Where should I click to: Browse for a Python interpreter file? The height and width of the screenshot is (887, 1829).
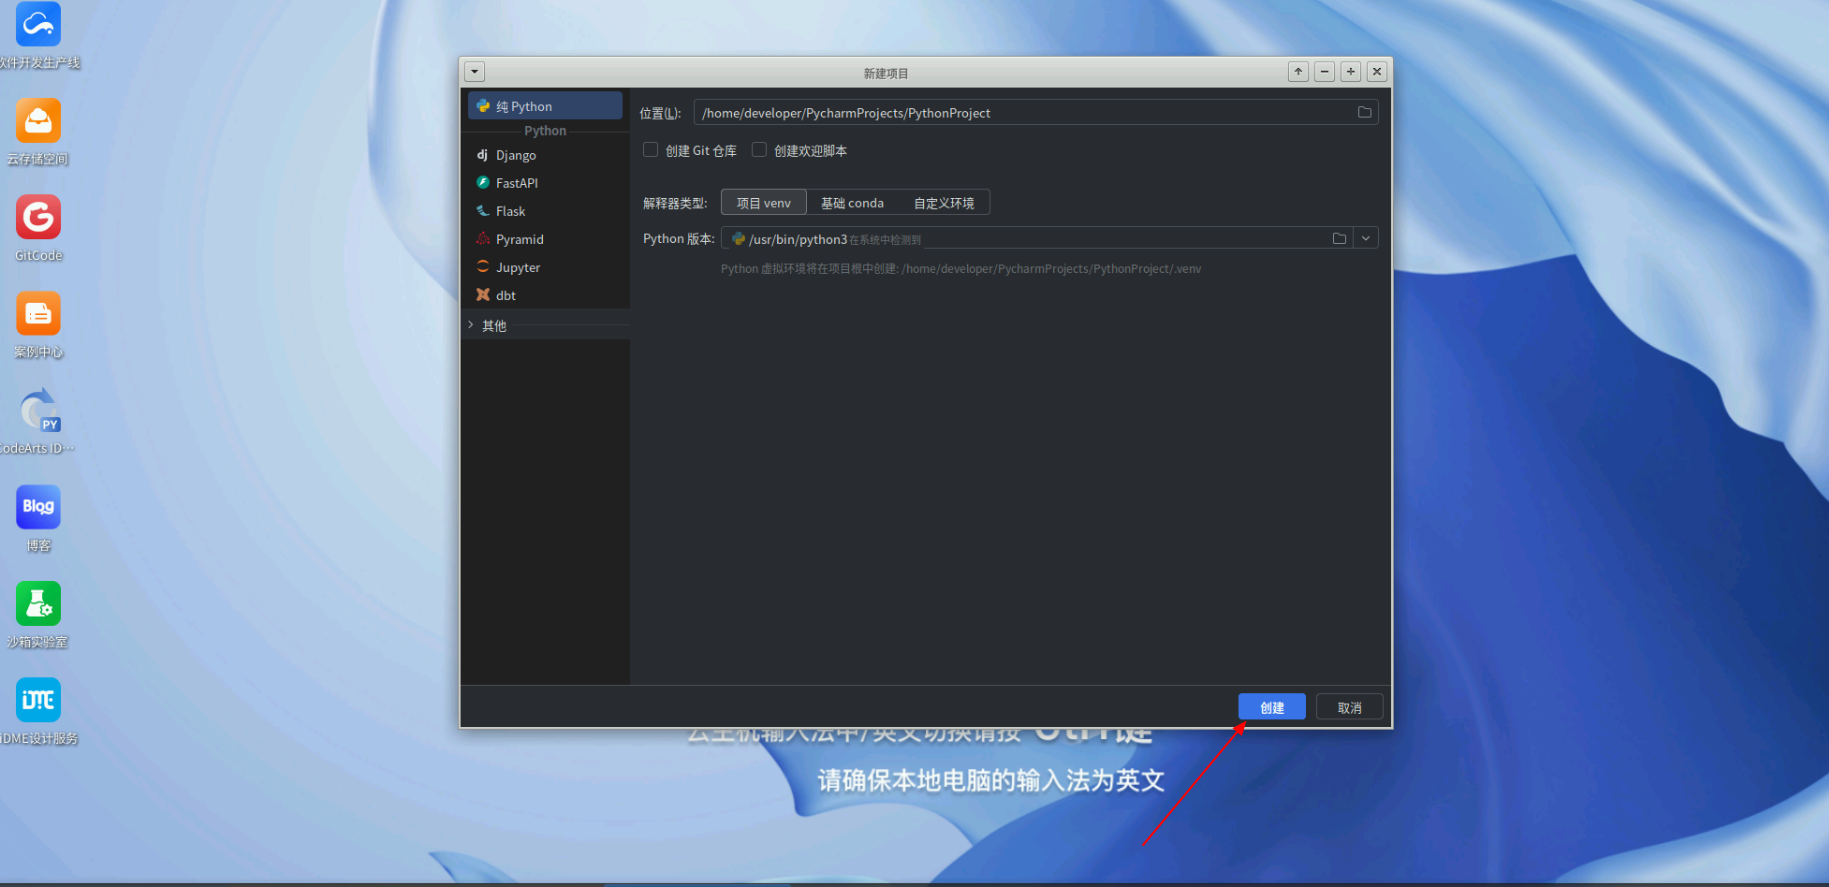(1339, 238)
